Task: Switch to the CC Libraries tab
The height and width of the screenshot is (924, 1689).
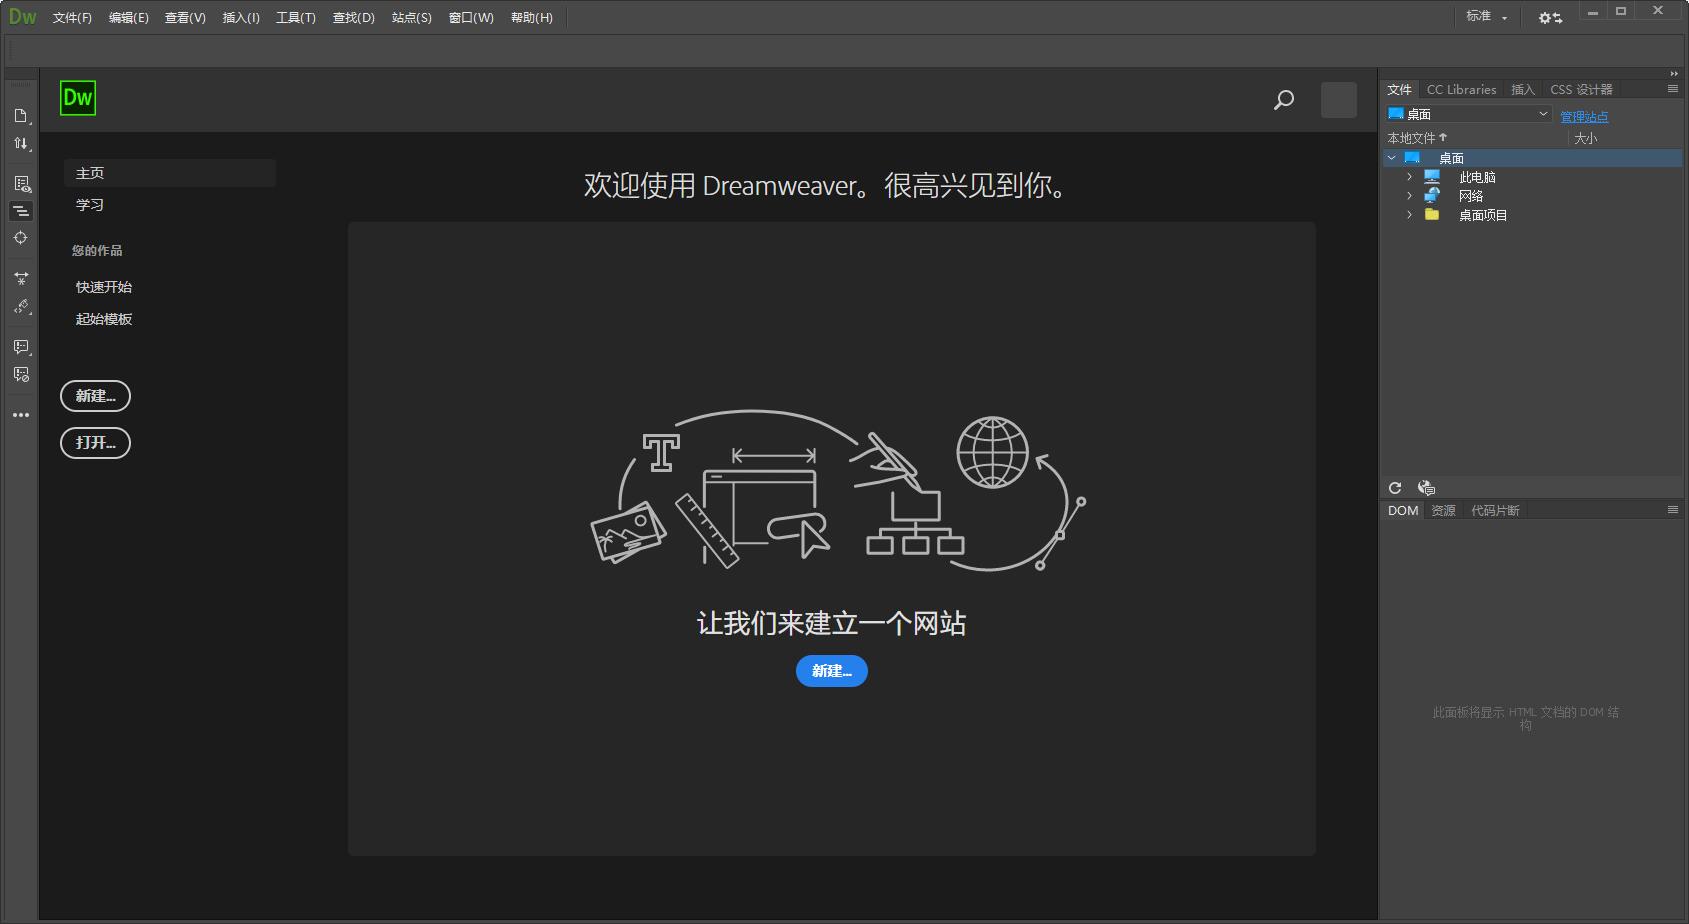Action: [x=1461, y=89]
